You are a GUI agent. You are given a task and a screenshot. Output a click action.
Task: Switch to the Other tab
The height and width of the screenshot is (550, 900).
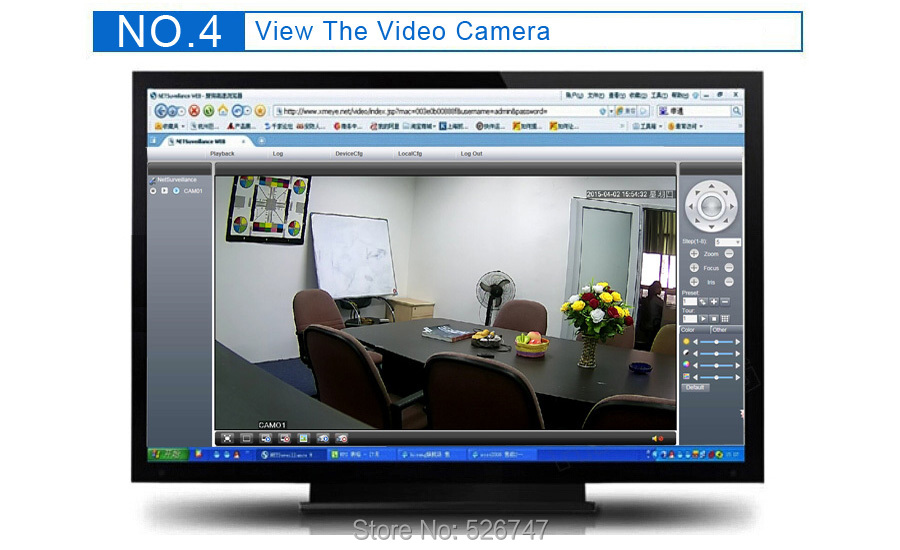tap(721, 329)
